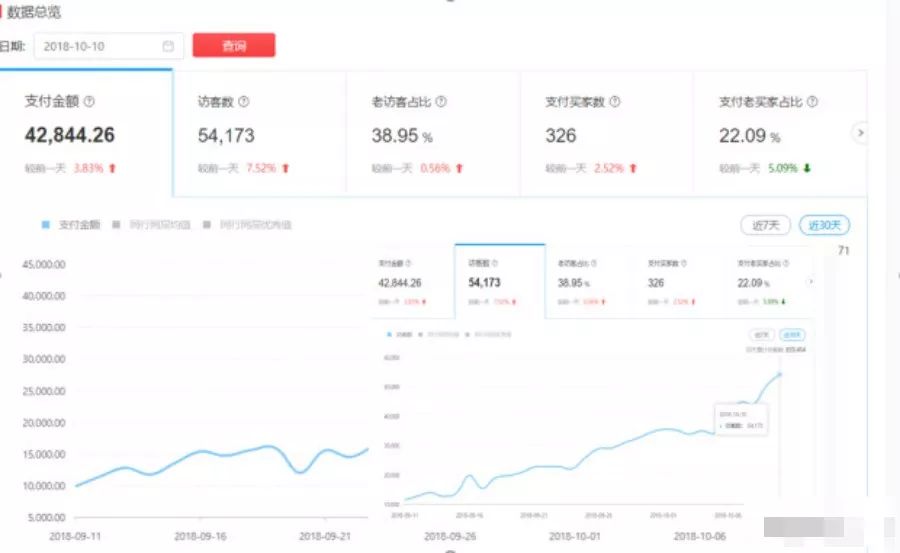Click the red up arrow next to 2.52%
This screenshot has width=900, height=553.
pyautogui.click(x=633, y=168)
